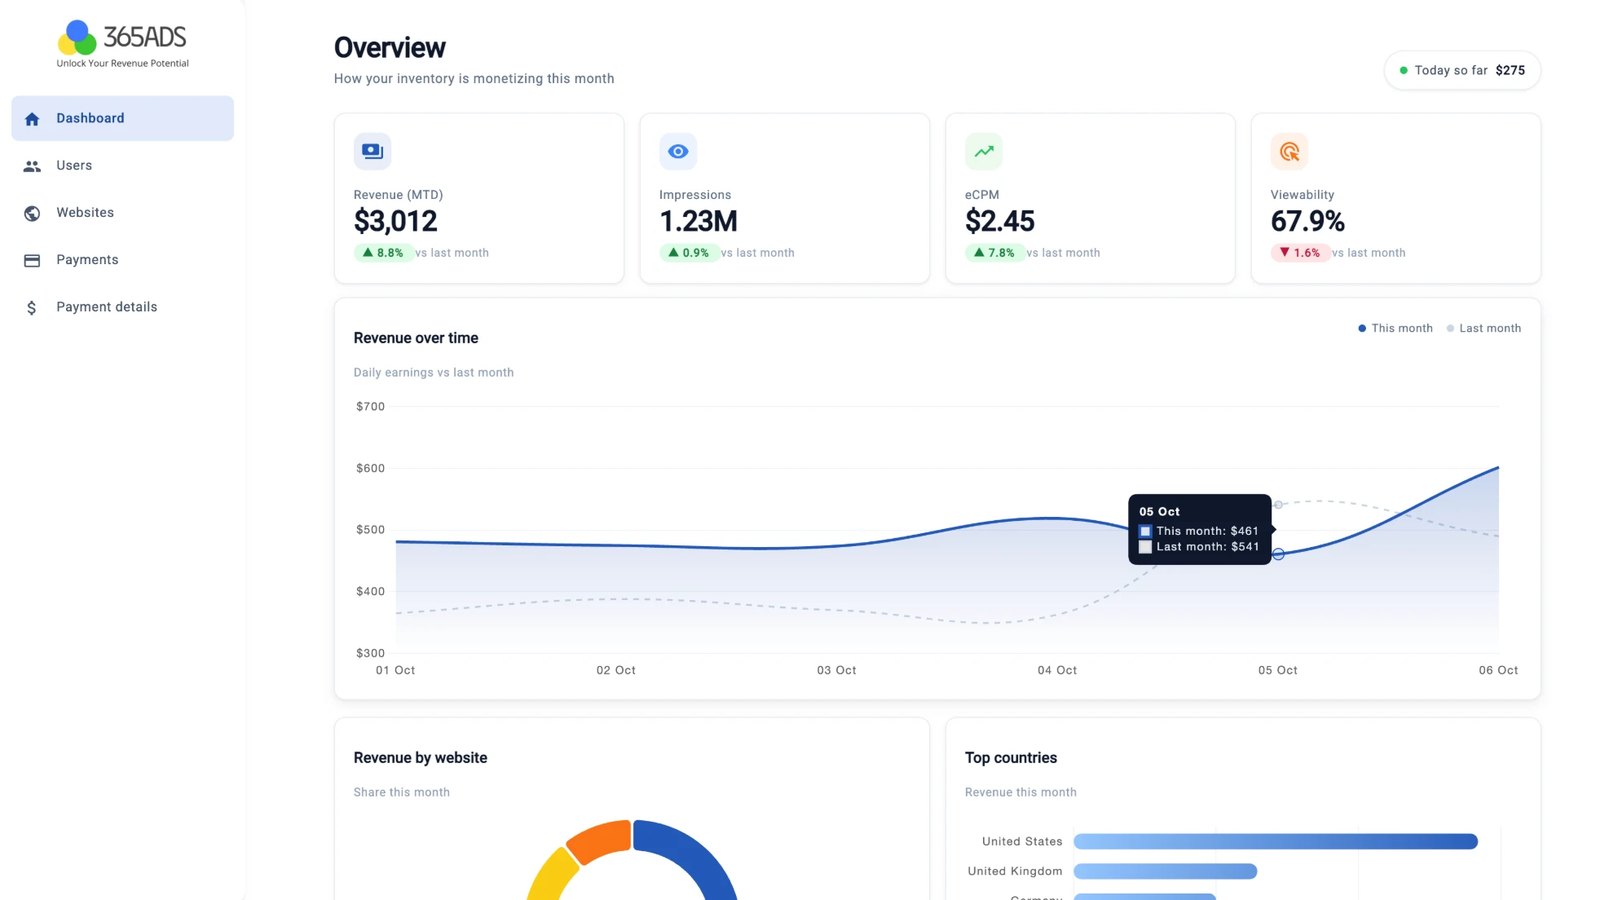Click the $2.45 eCPM value
This screenshot has width=1600, height=900.
pos(1000,221)
